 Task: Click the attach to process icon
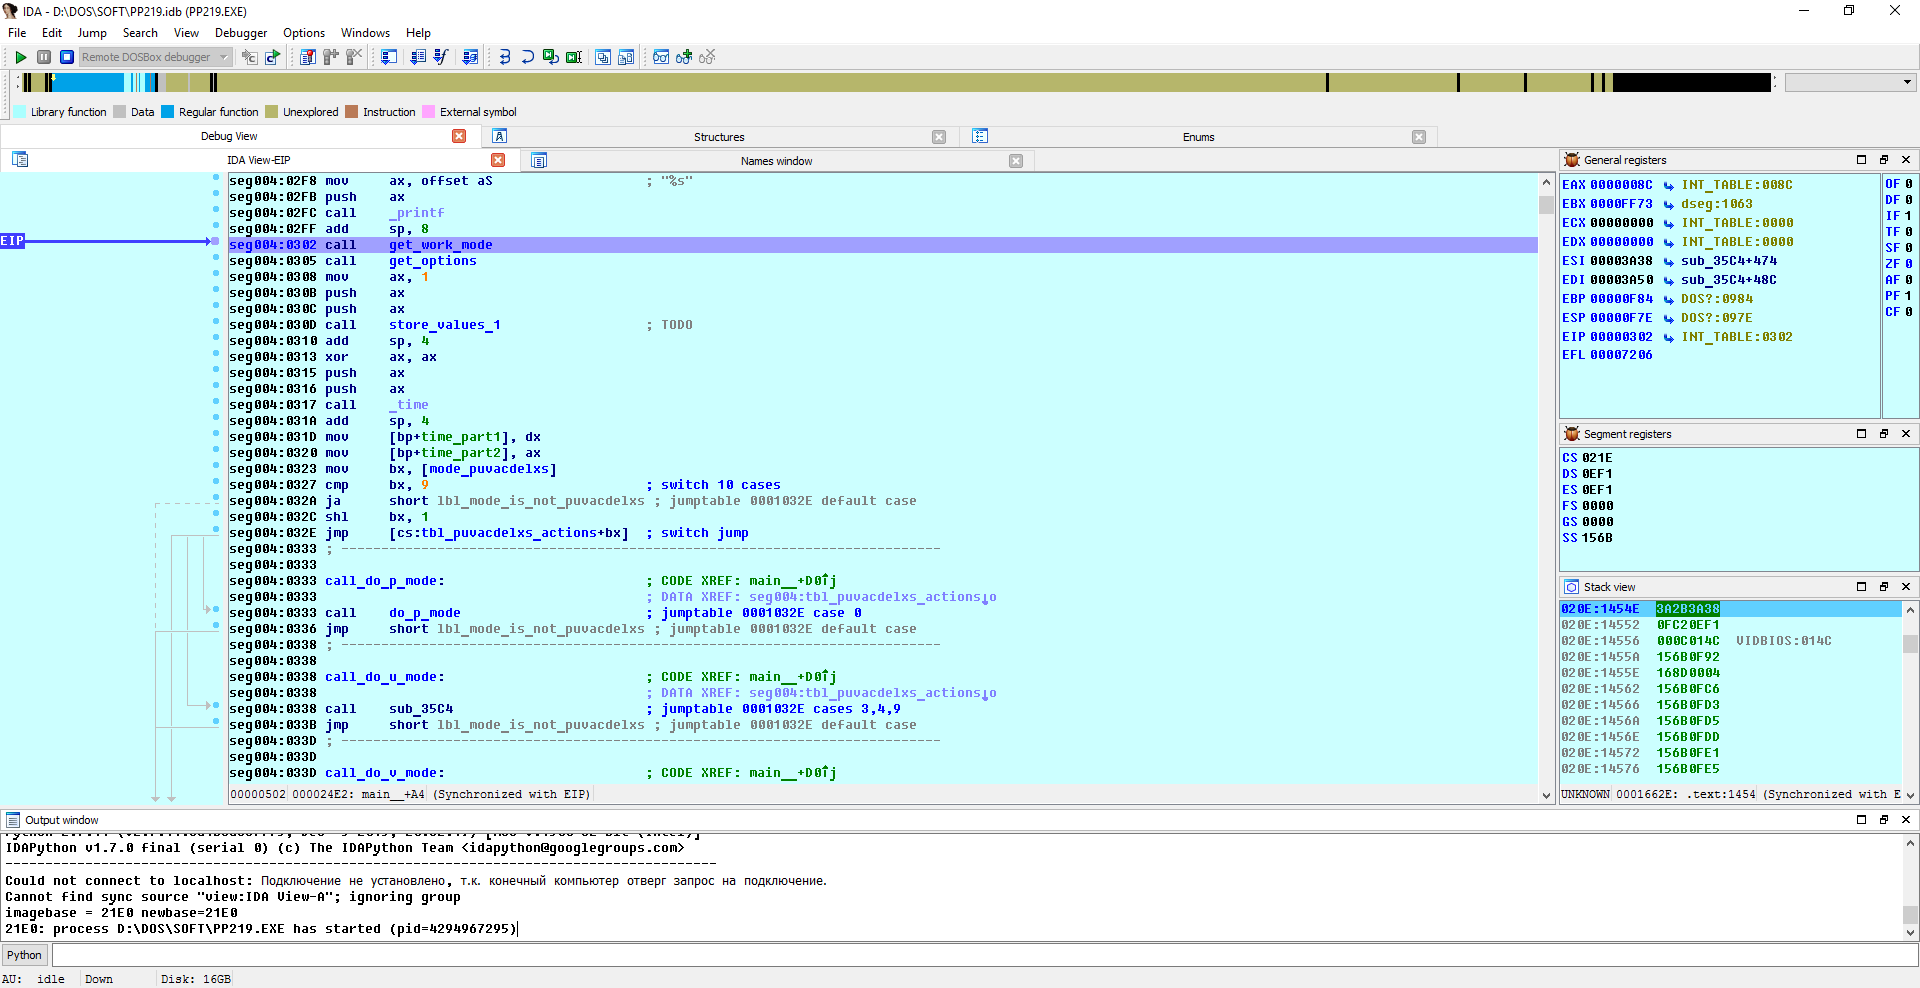250,57
